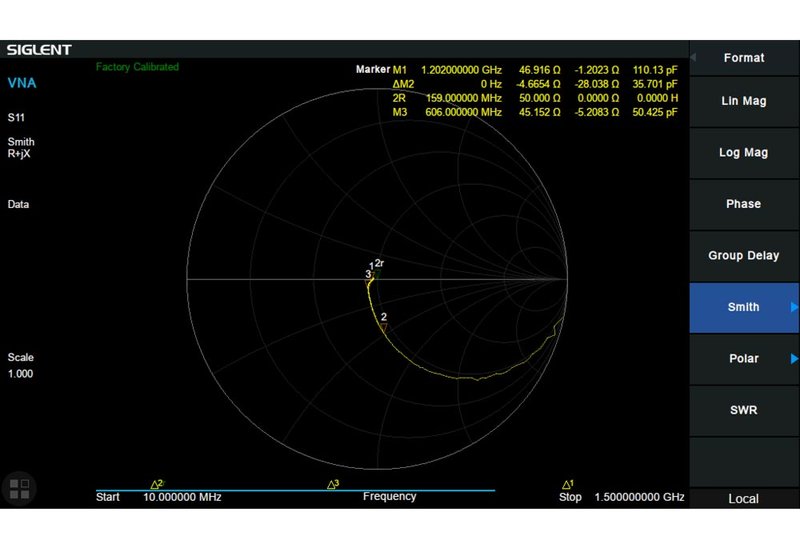This screenshot has width=800, height=560.
Task: Click the delta marker 2 frequency axis icon
Action: click(157, 483)
